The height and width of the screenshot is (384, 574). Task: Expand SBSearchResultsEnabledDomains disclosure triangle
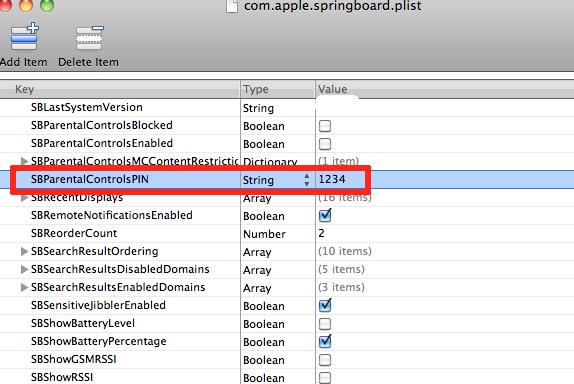24,287
